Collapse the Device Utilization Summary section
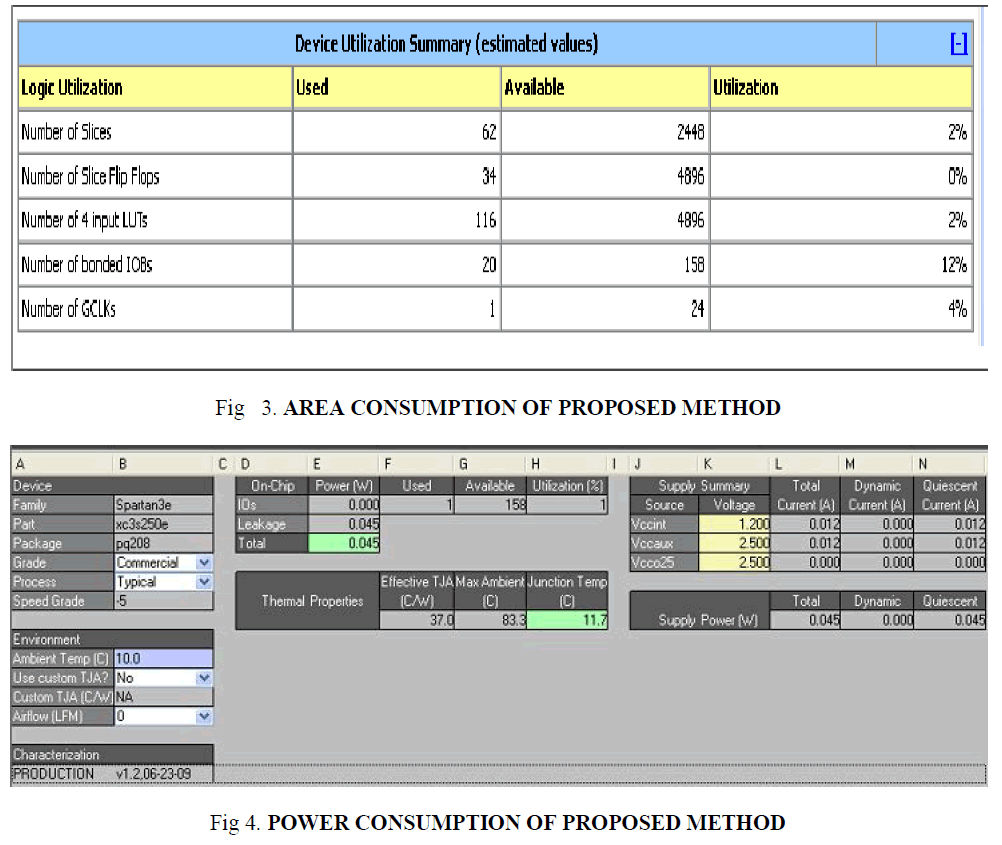 point(958,44)
